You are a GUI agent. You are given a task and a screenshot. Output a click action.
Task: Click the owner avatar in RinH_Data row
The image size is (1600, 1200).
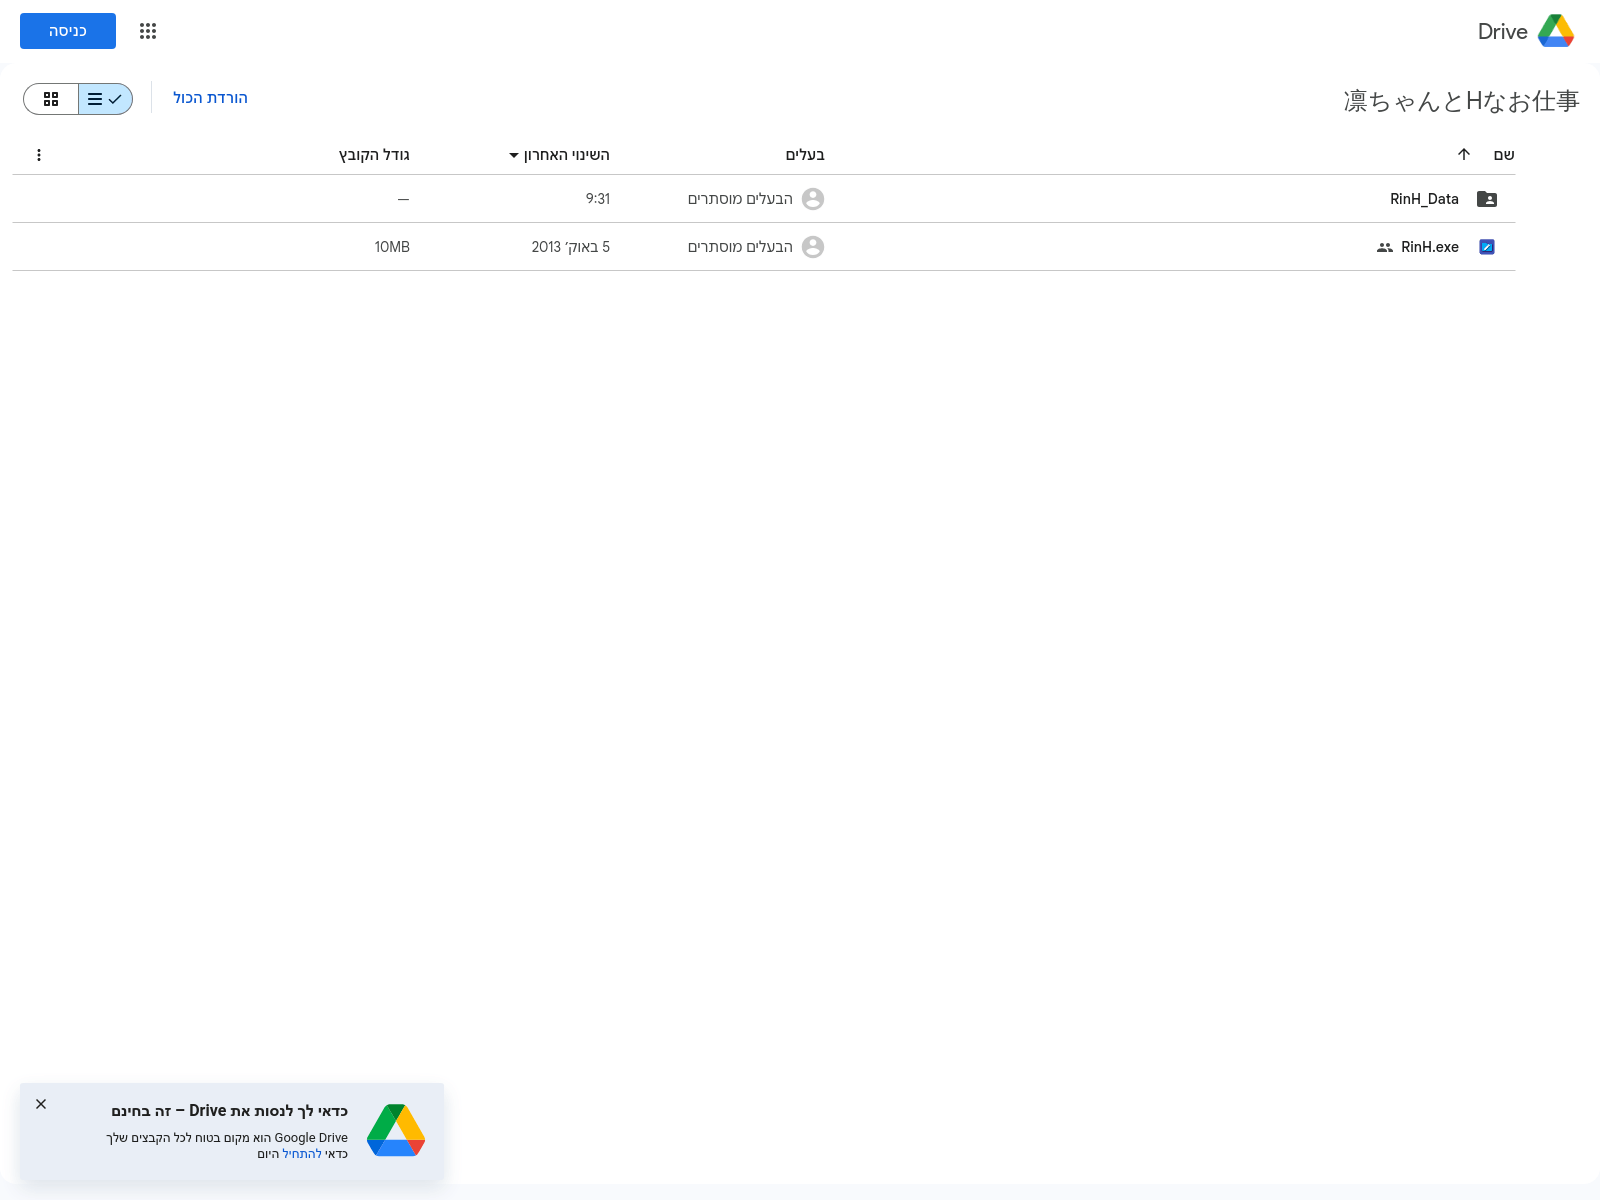click(813, 199)
